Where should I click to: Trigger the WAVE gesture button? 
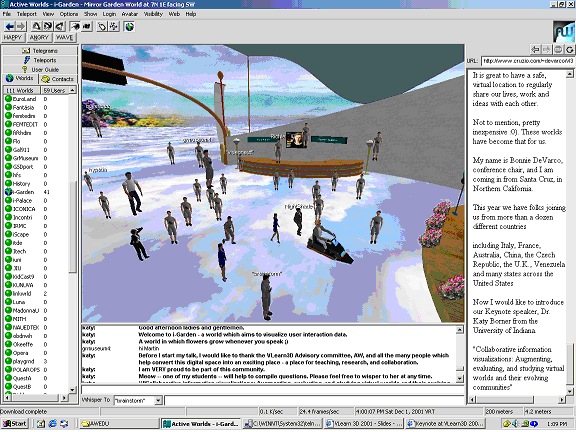pyautogui.click(x=65, y=37)
